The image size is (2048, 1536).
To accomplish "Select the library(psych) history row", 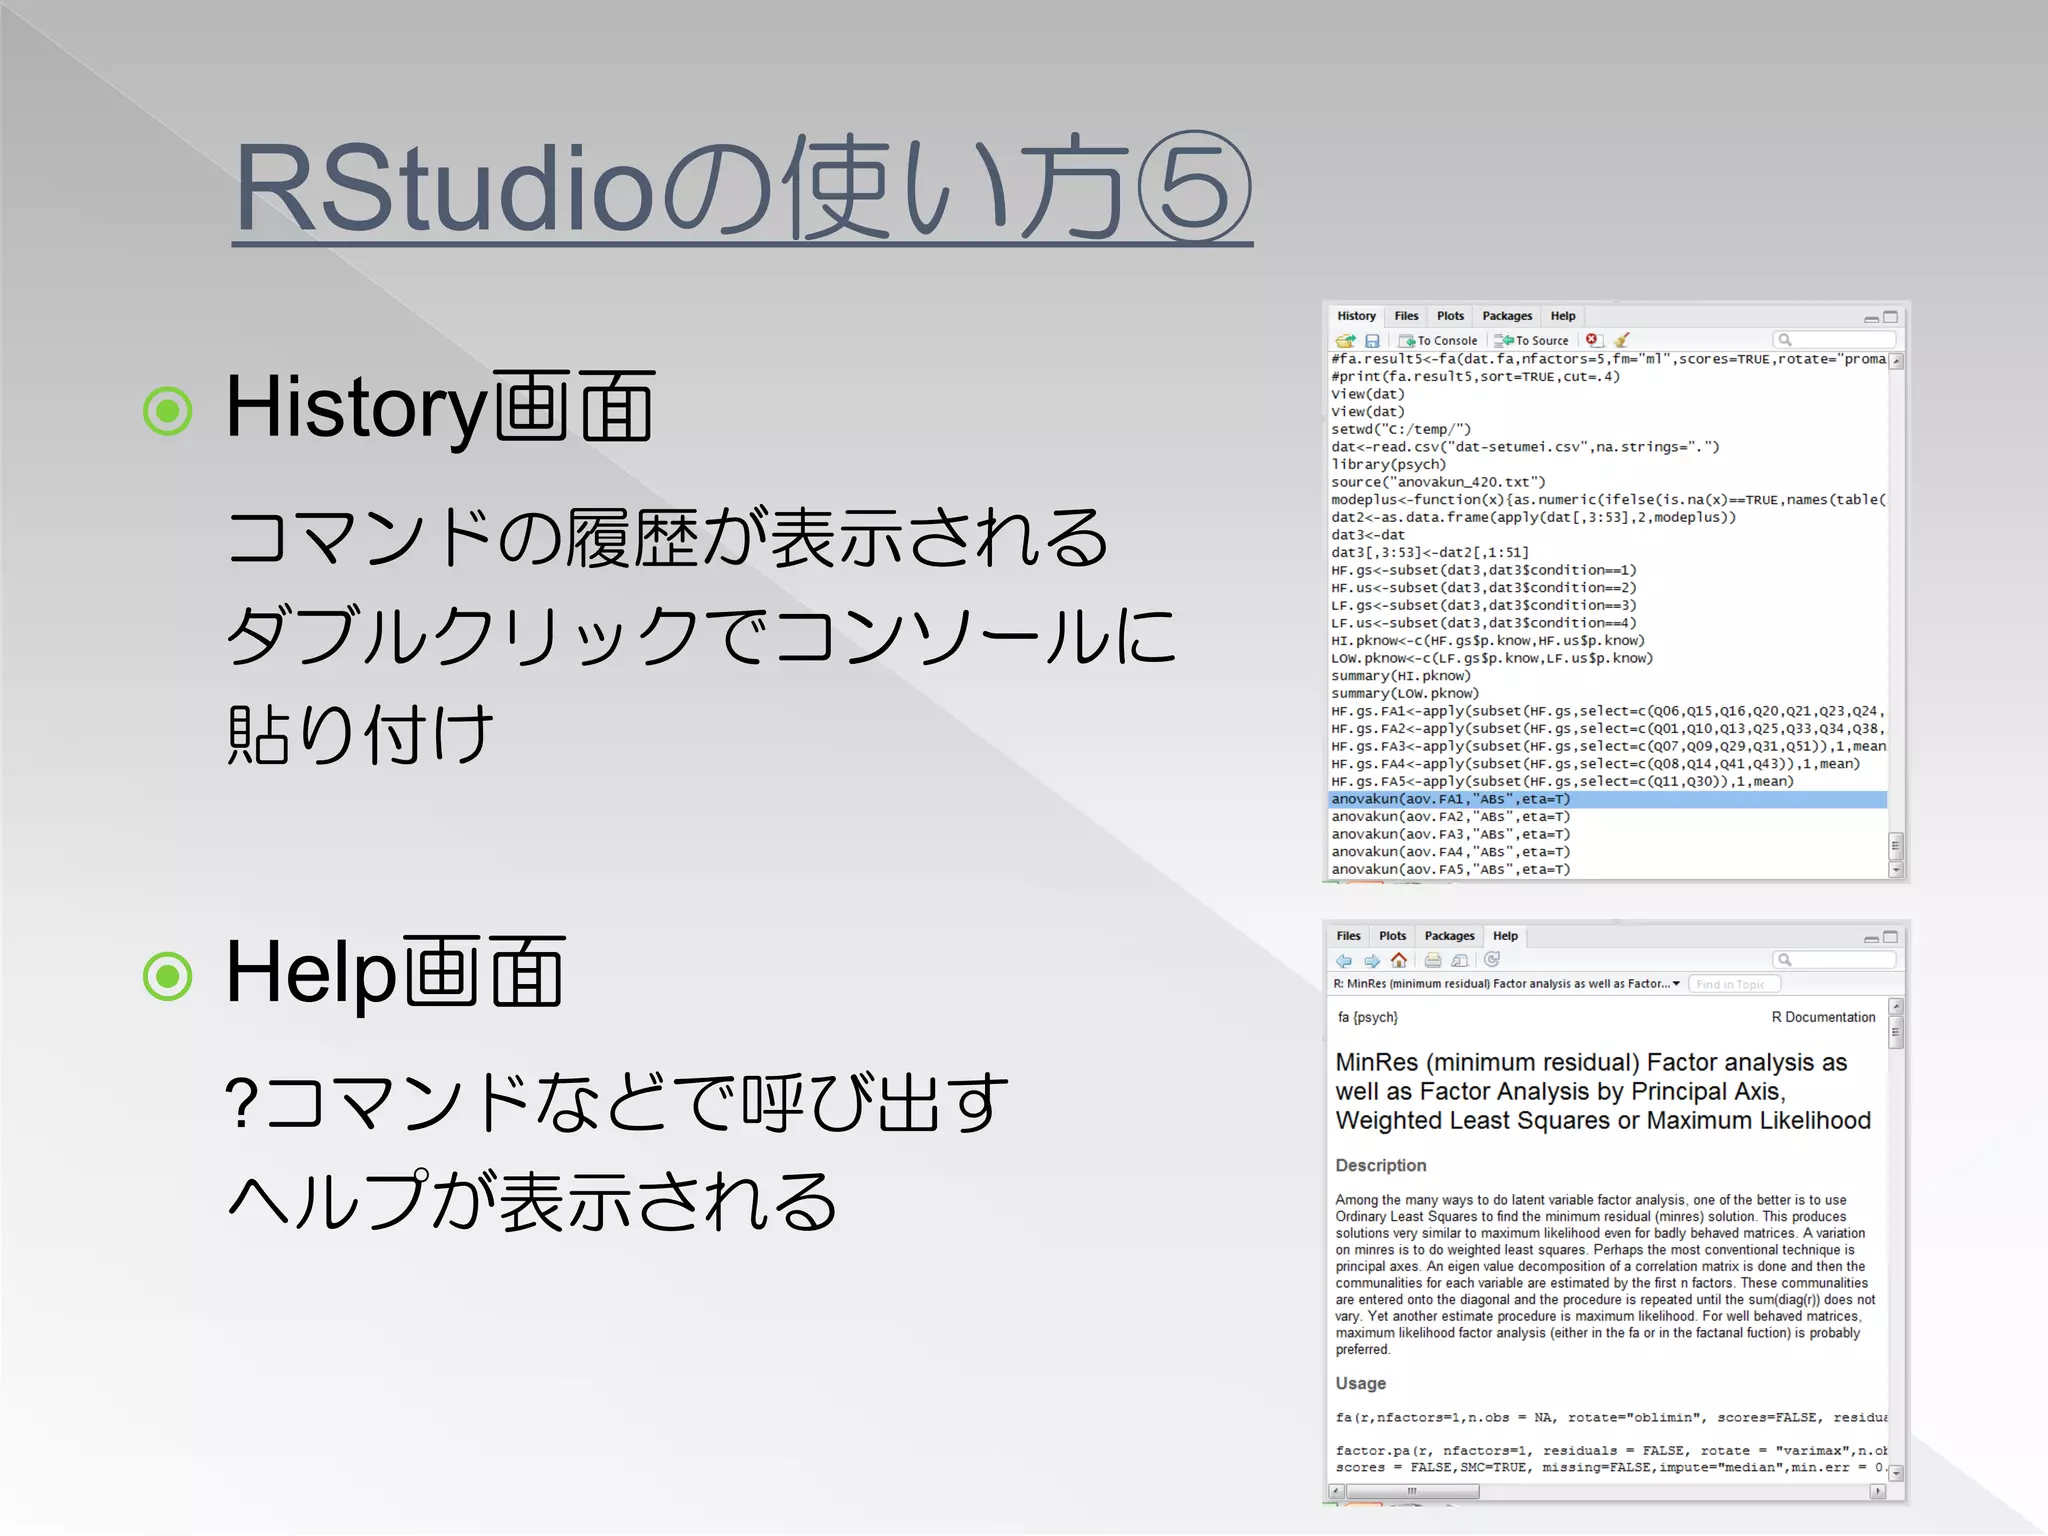I will click(1608, 465).
